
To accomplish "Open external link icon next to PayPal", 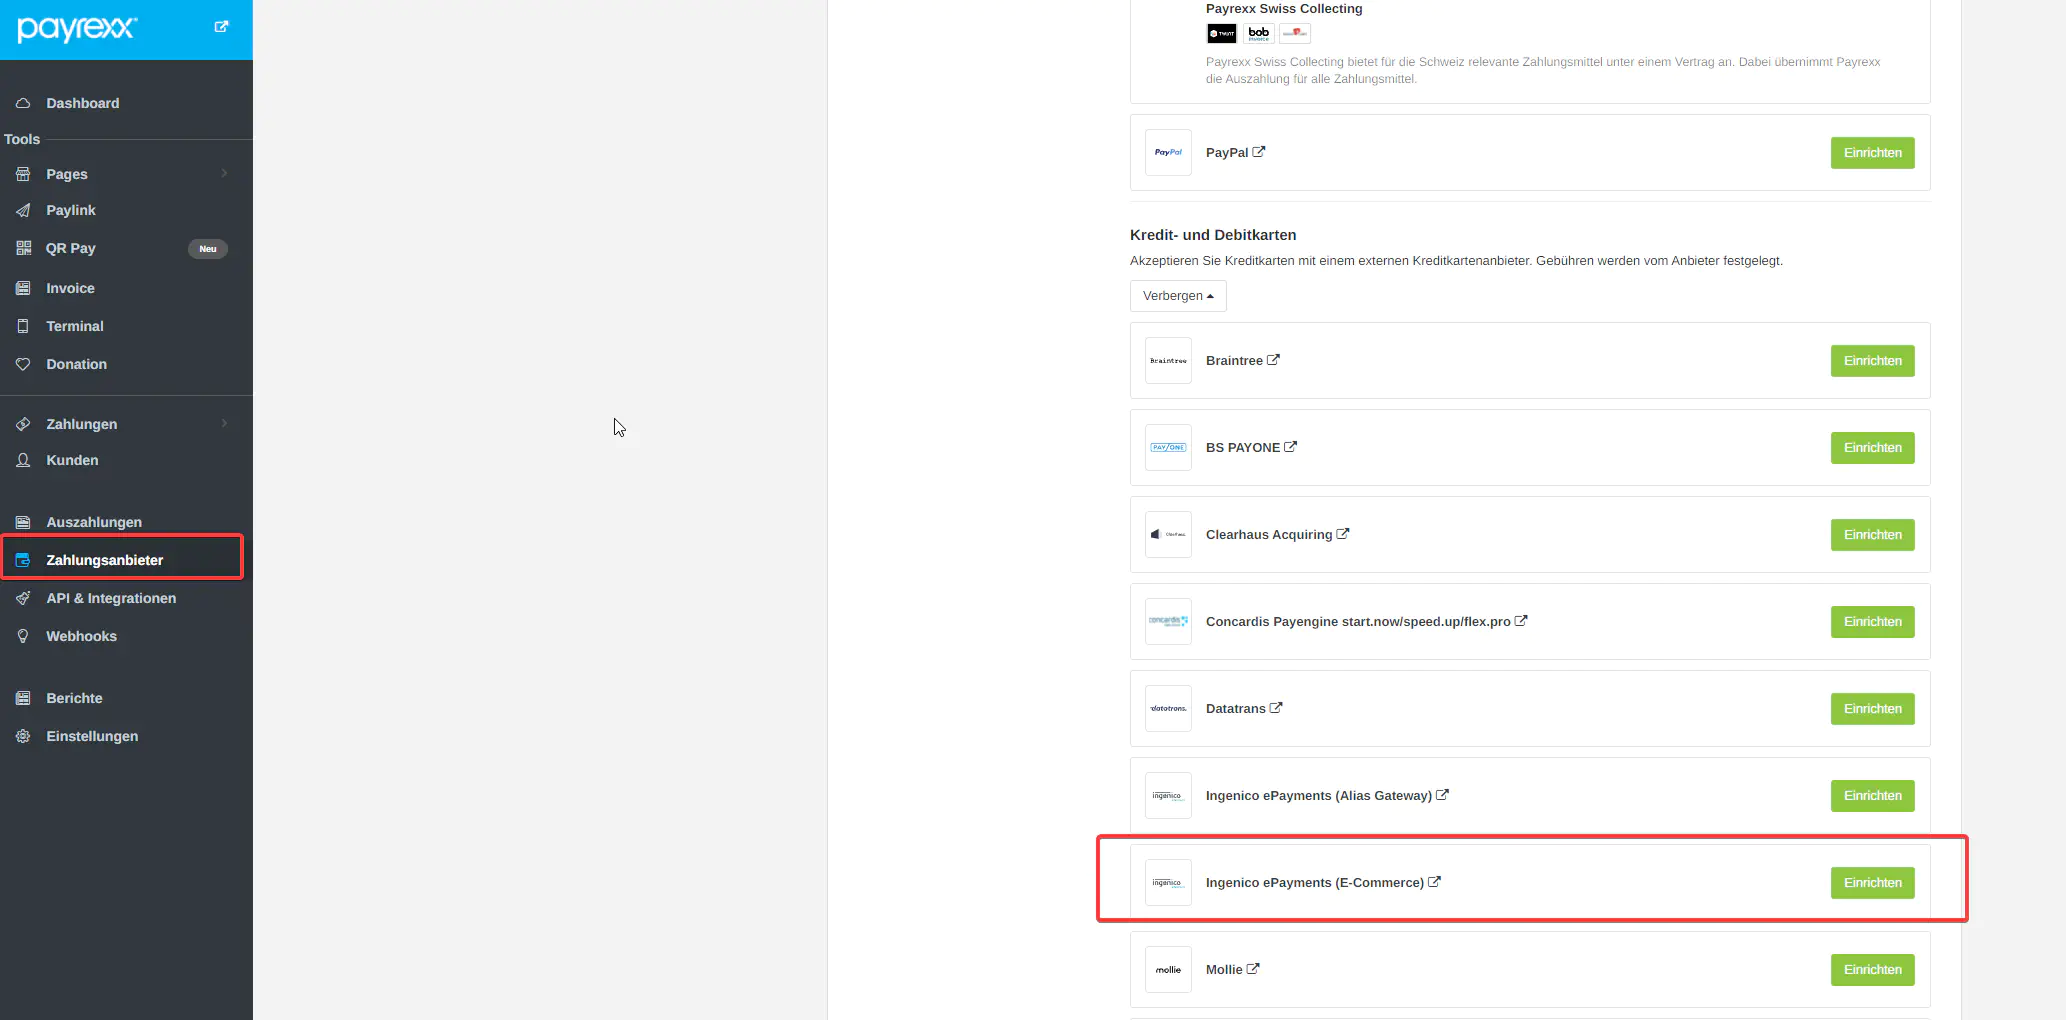I will point(1259,152).
